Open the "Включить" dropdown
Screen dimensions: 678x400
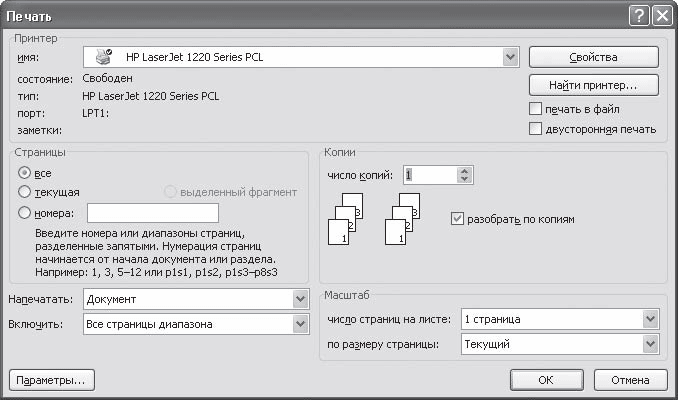(300, 324)
